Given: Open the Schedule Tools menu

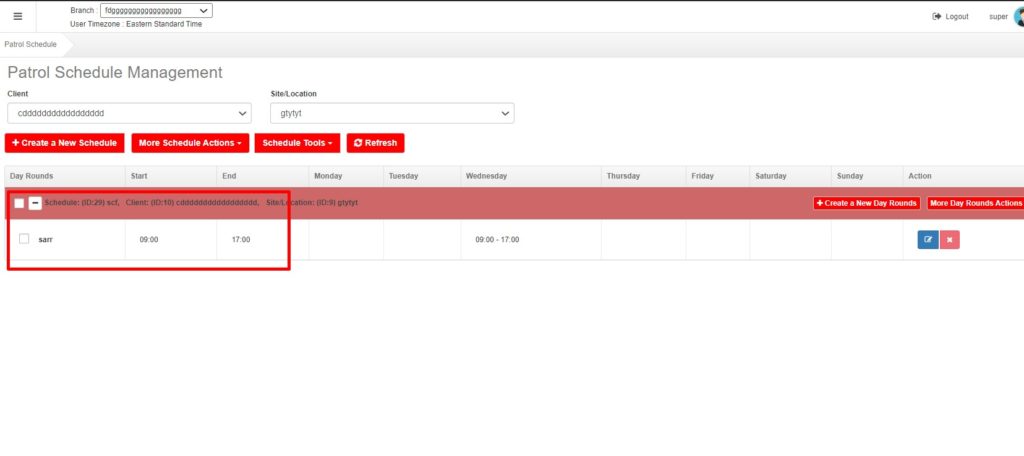Looking at the screenshot, I should 297,143.
